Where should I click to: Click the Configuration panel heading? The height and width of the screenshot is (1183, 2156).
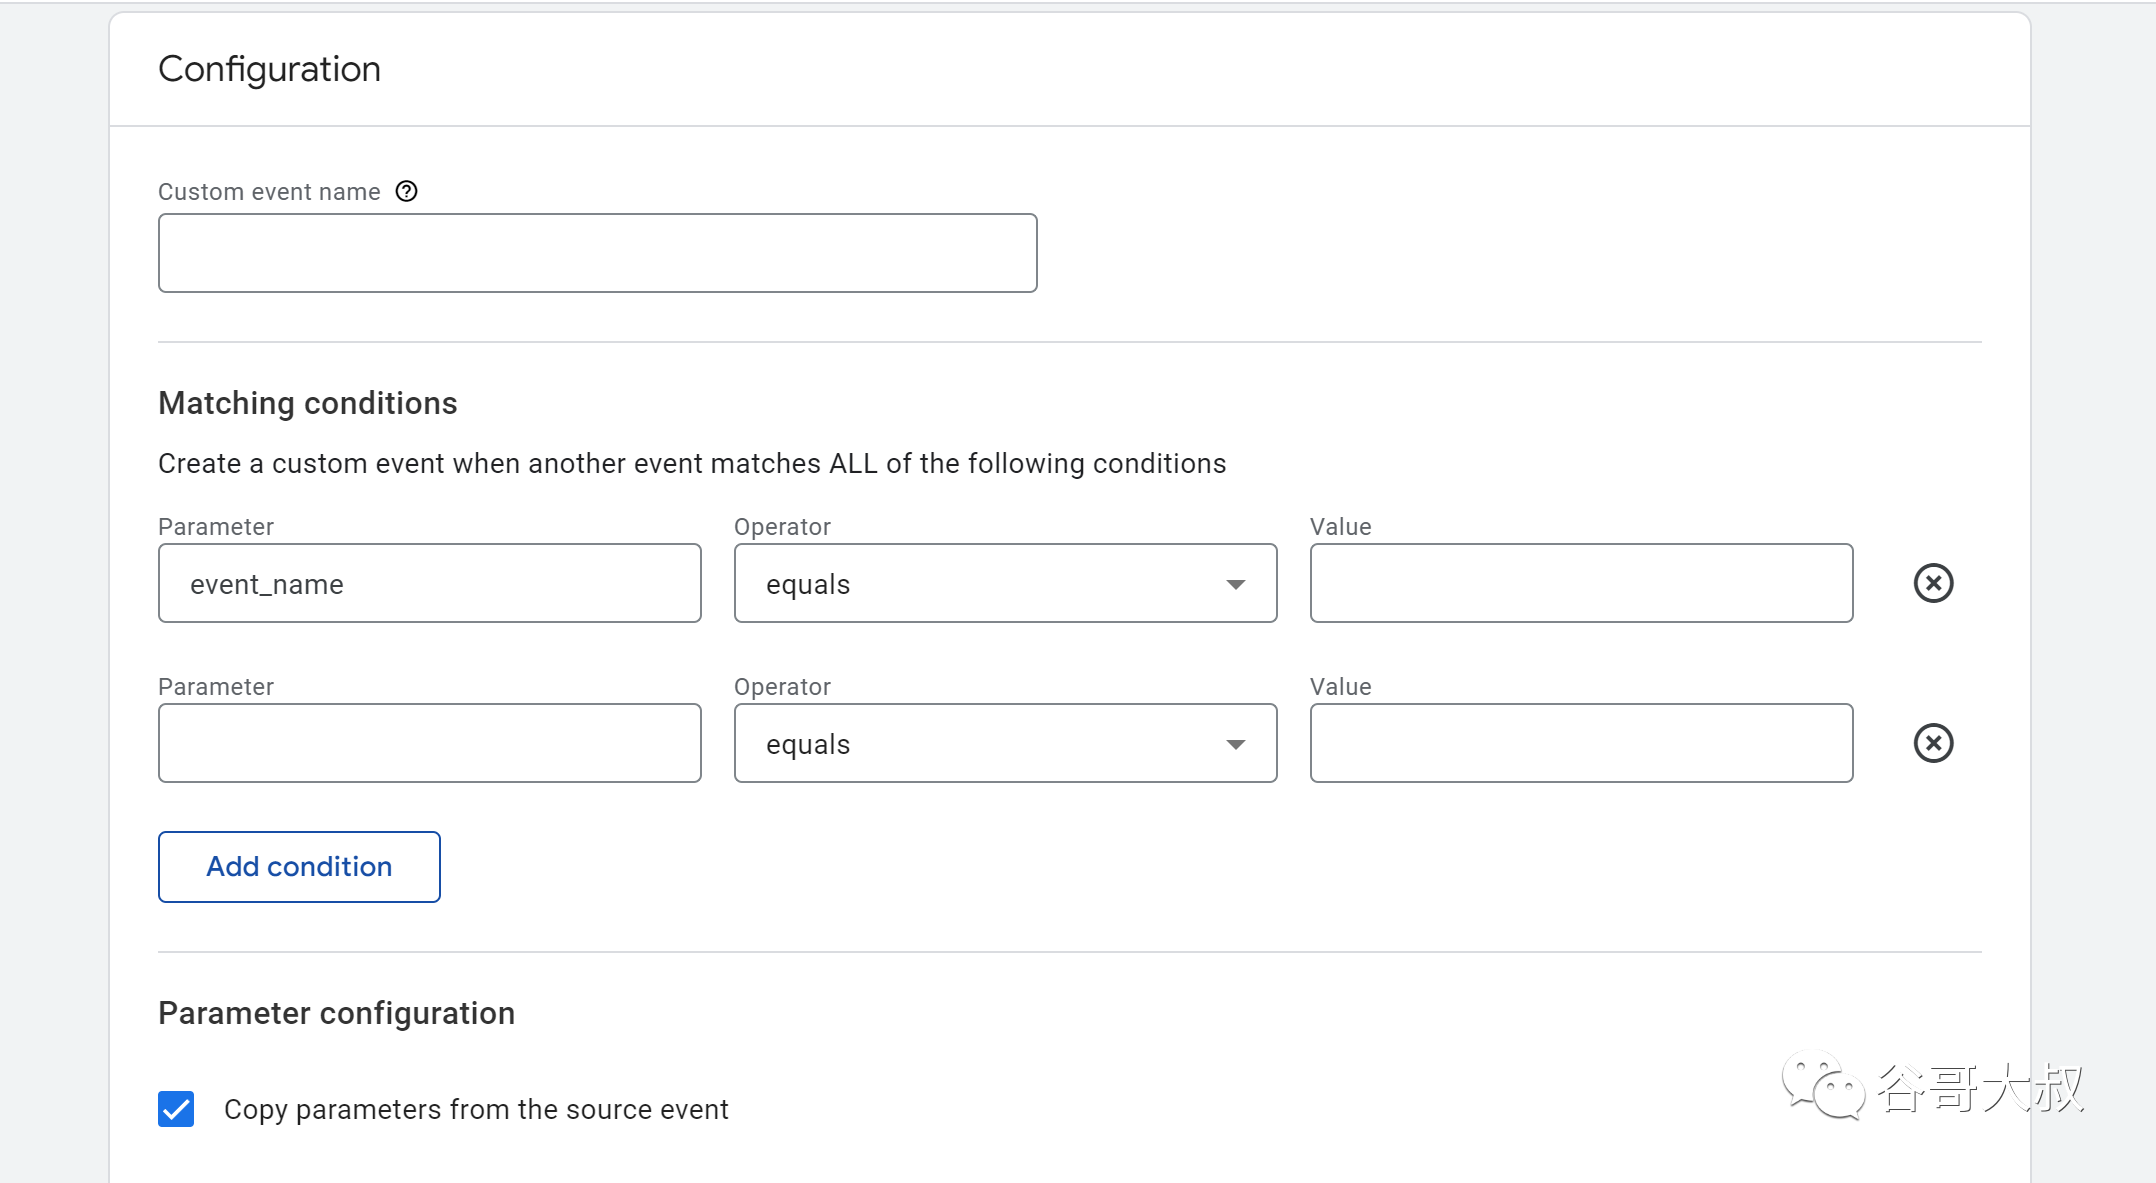(x=269, y=69)
